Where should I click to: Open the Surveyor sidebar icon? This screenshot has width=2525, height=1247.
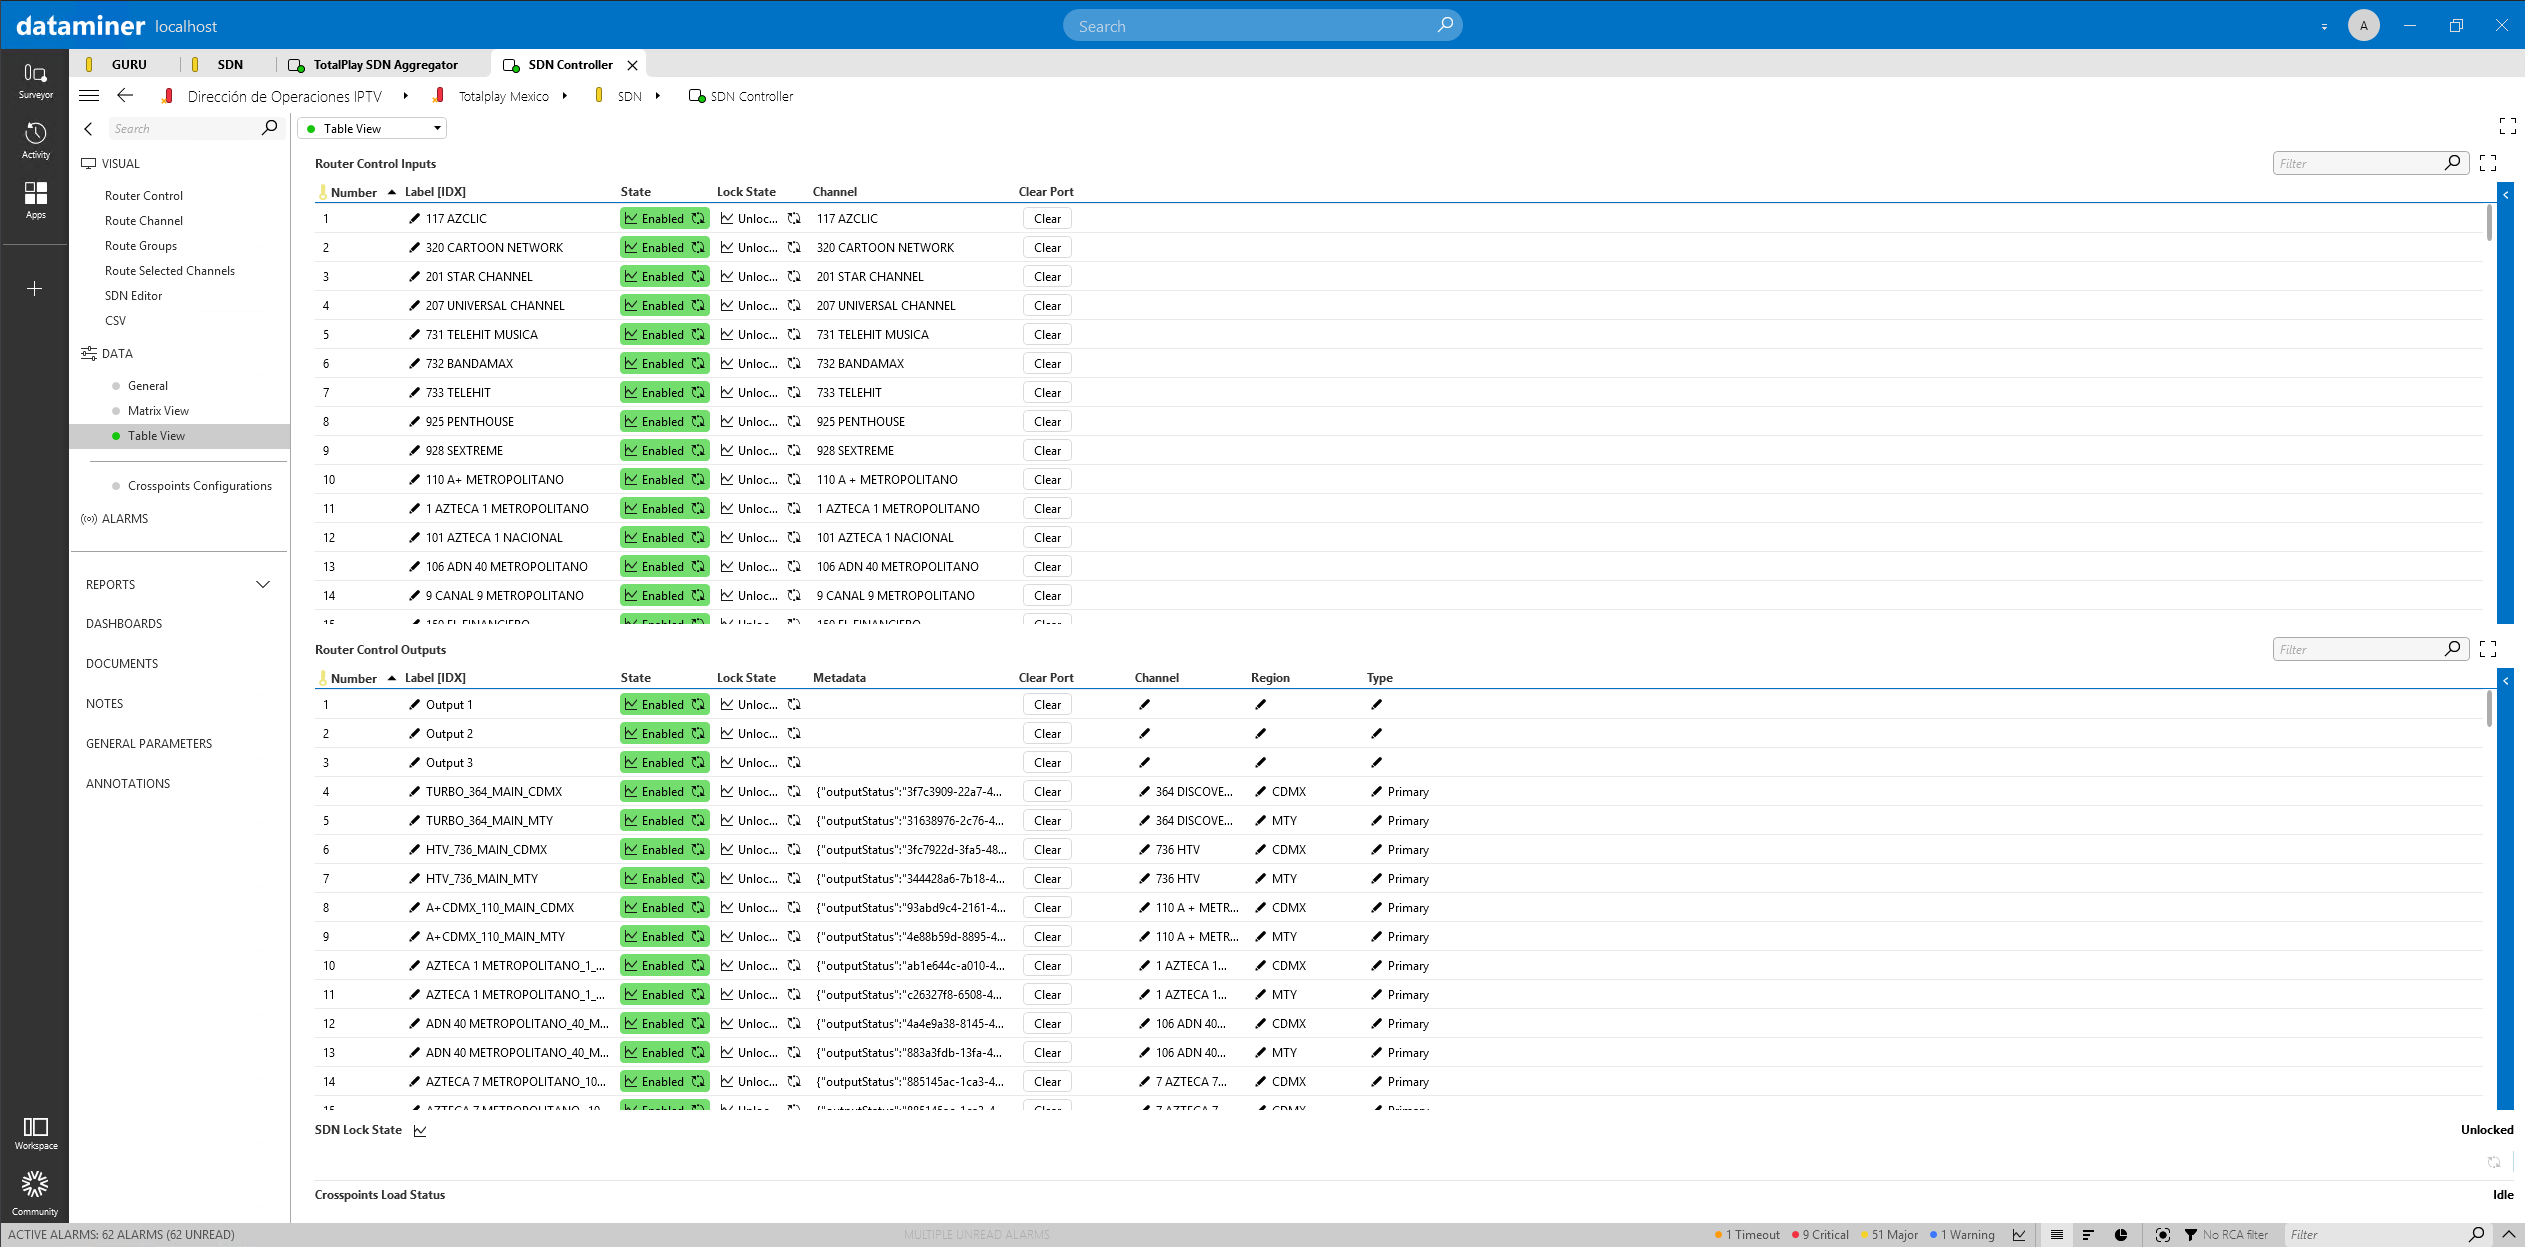(35, 81)
